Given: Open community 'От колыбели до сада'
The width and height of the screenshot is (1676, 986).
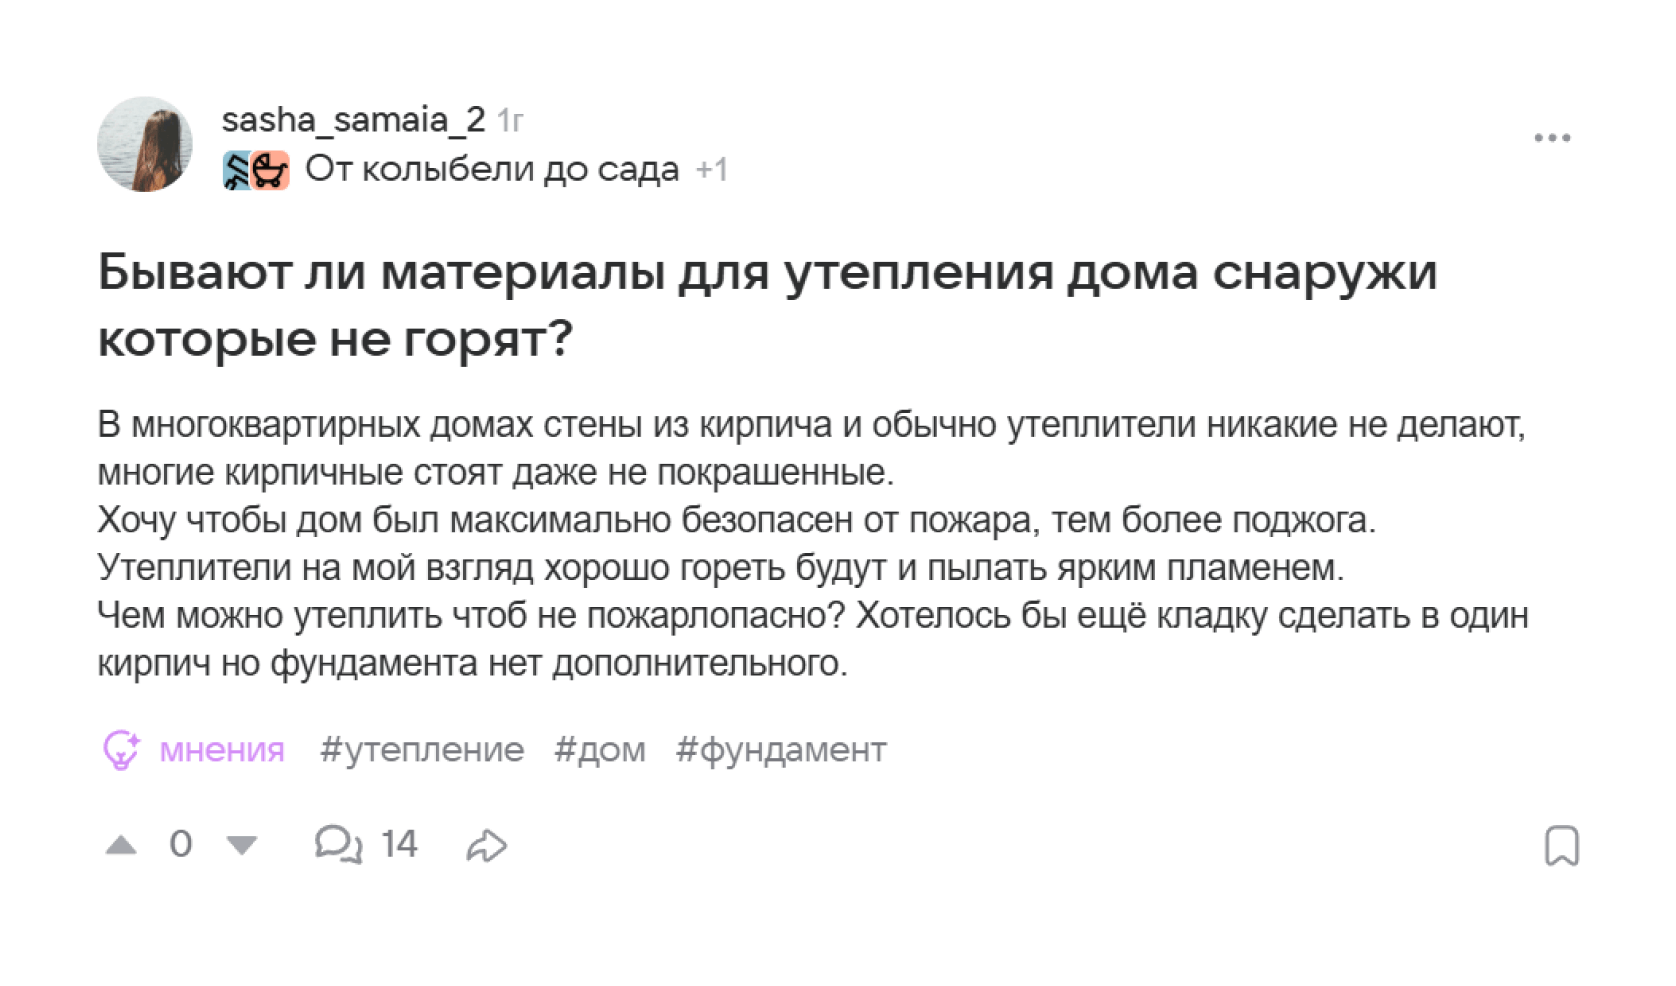Looking at the screenshot, I should click(489, 169).
